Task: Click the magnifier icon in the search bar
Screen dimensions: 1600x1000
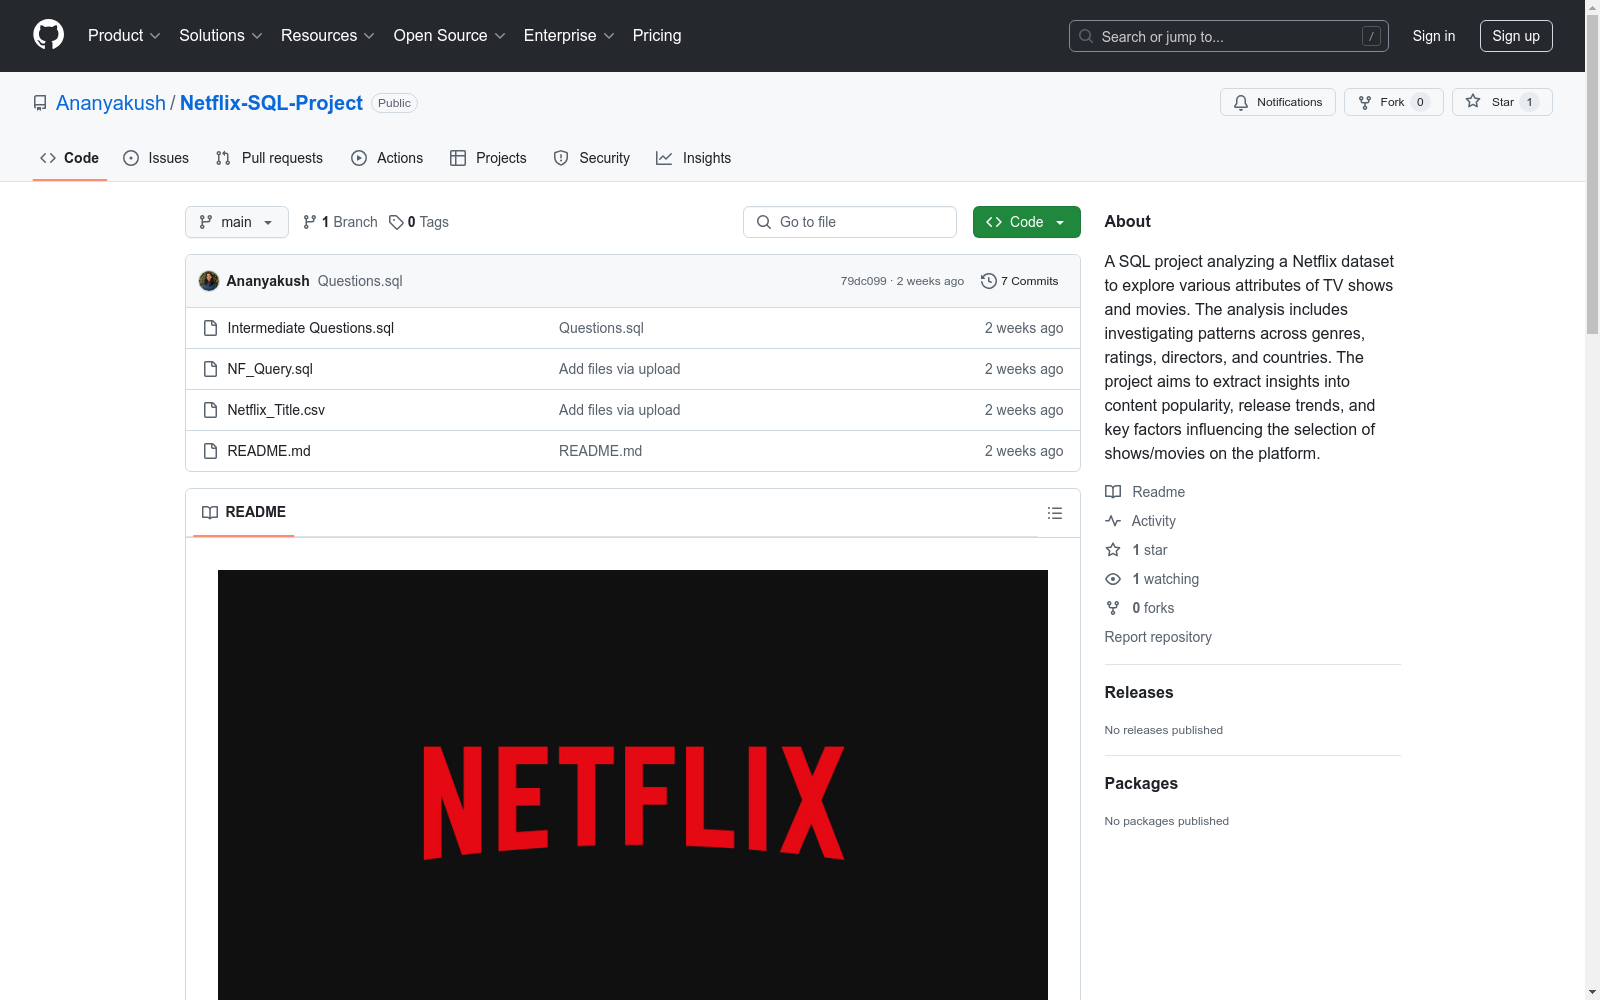Action: coord(1086,36)
